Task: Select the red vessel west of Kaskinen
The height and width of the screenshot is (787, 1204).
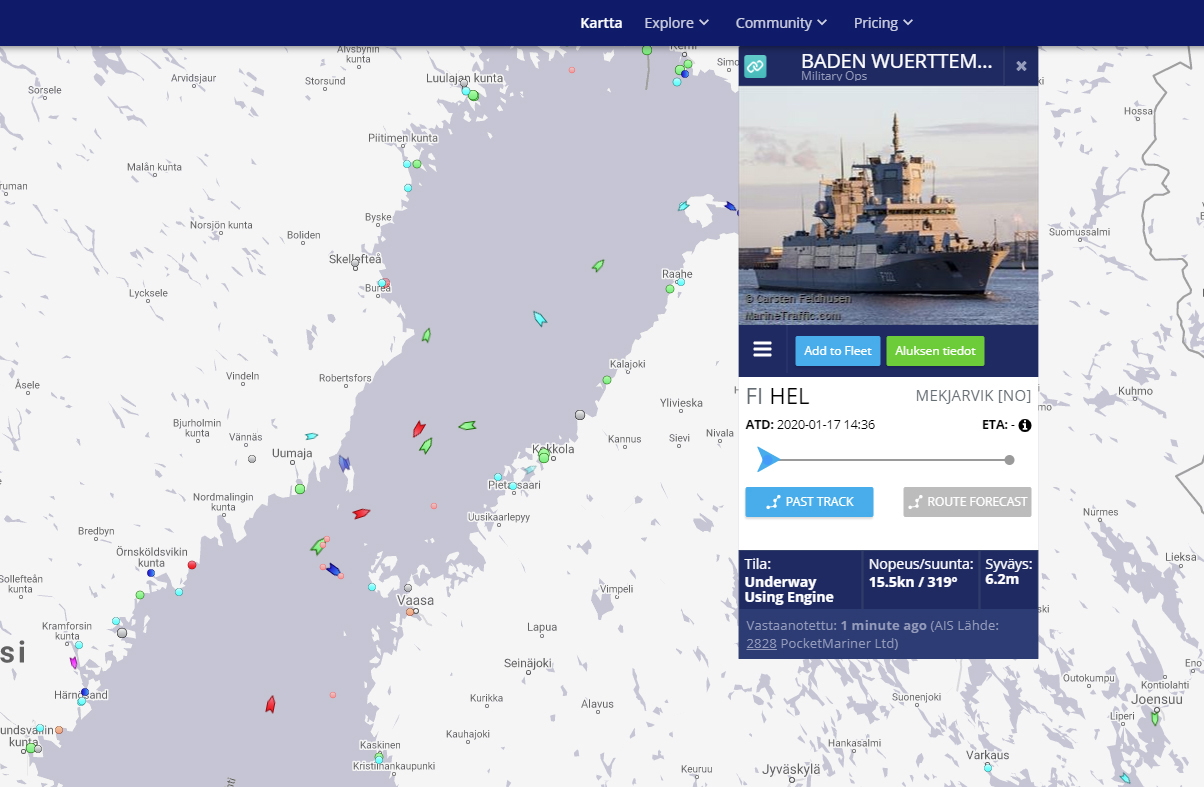Action: click(x=270, y=704)
